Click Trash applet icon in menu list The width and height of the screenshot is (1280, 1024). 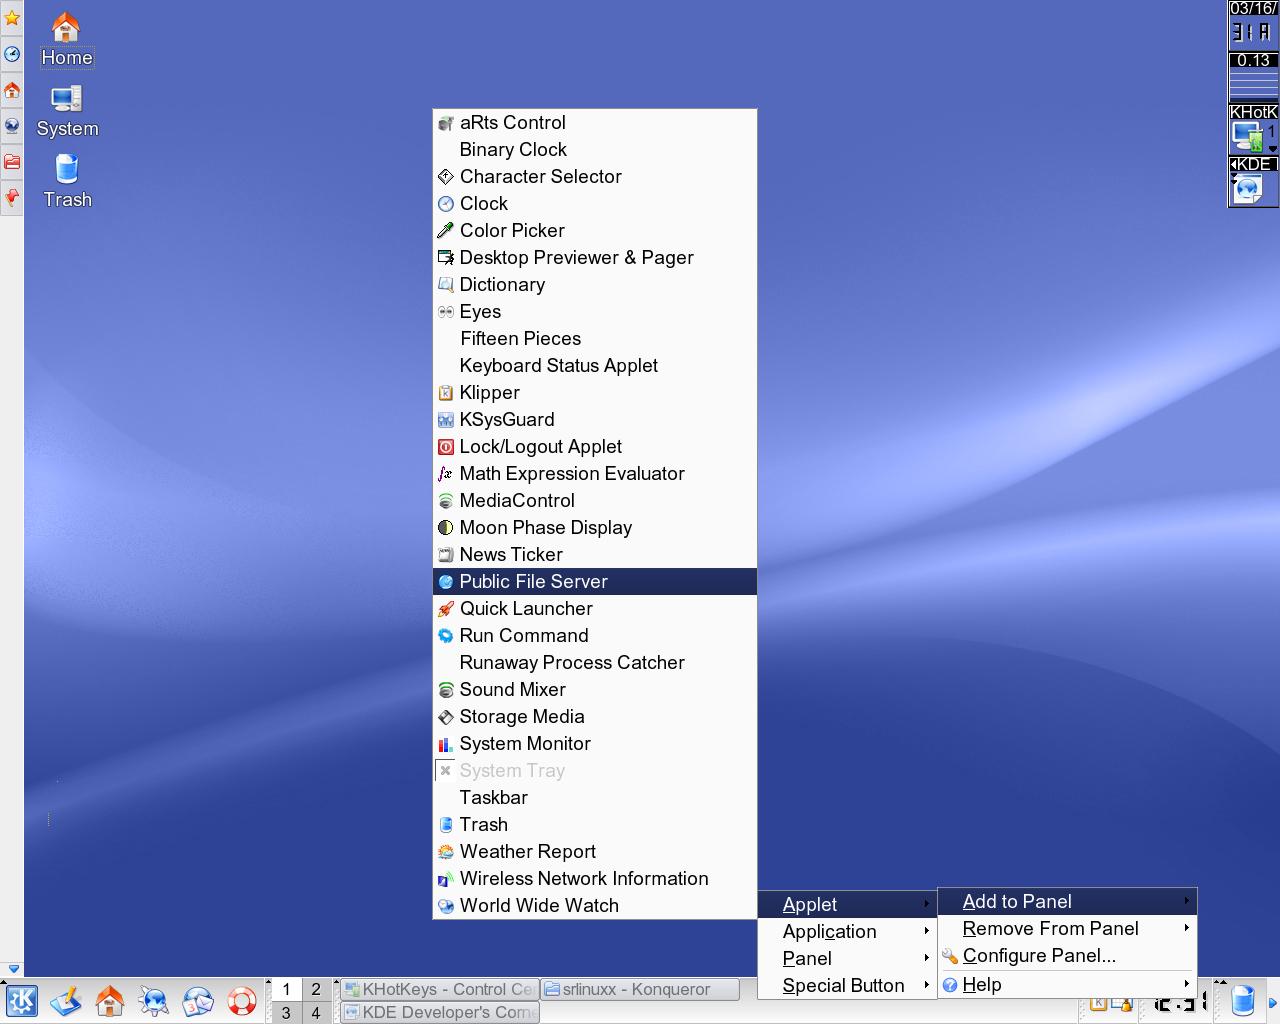click(446, 825)
